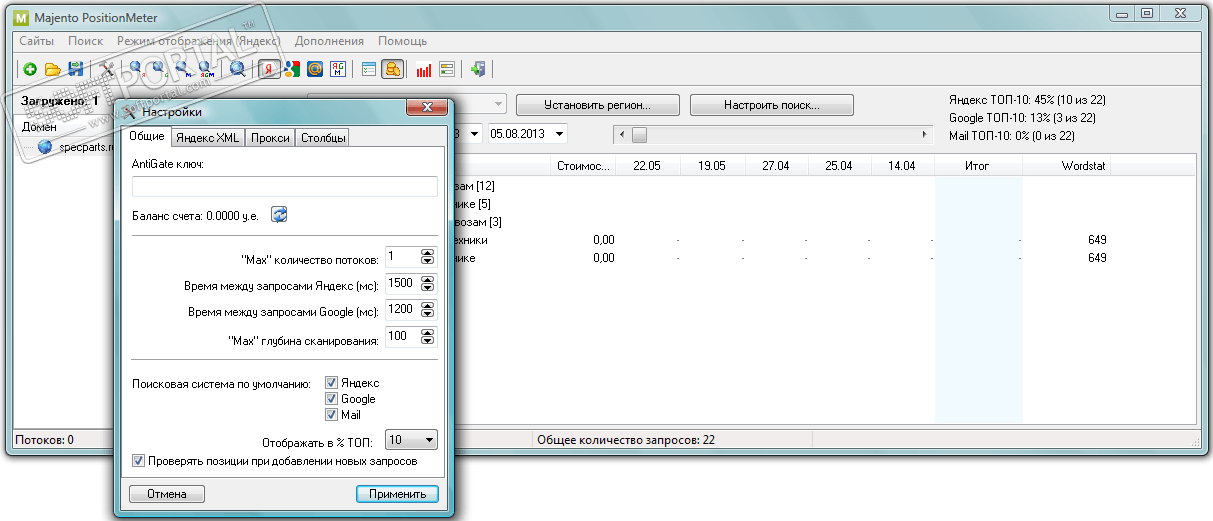Check positions in Mail (magnifier with M)

pos(183,69)
